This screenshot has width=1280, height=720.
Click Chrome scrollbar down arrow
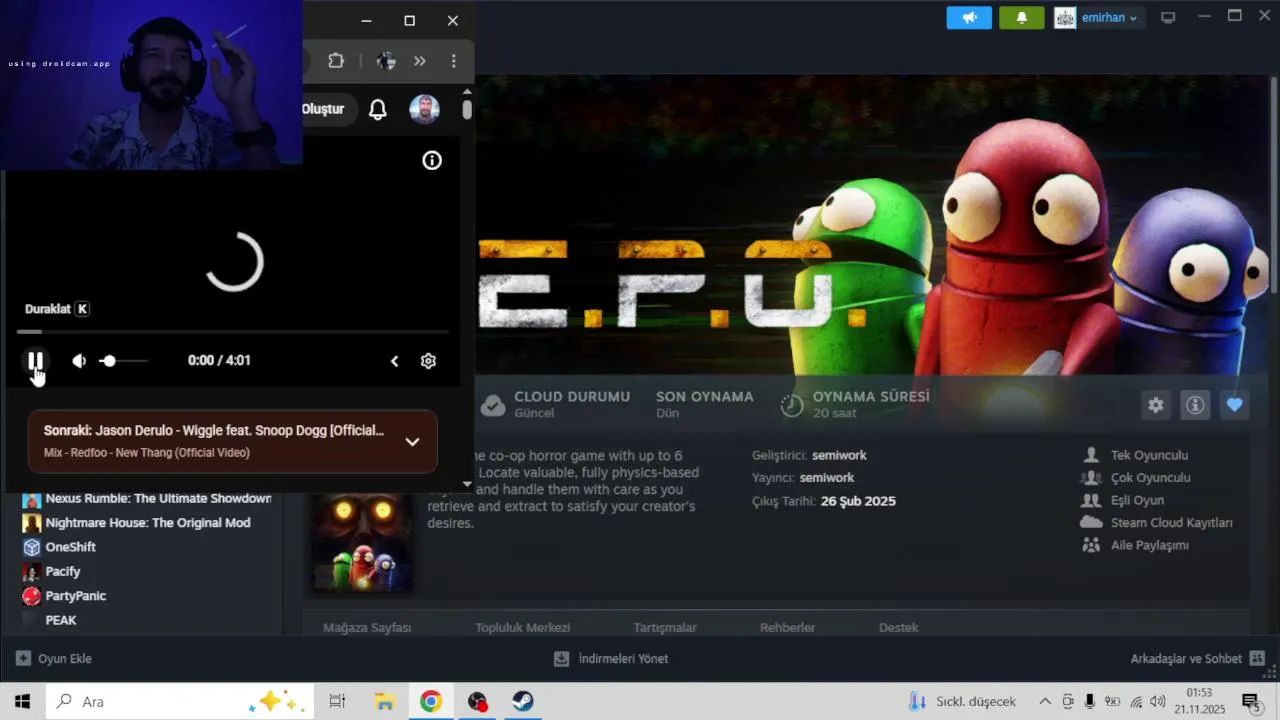(467, 484)
